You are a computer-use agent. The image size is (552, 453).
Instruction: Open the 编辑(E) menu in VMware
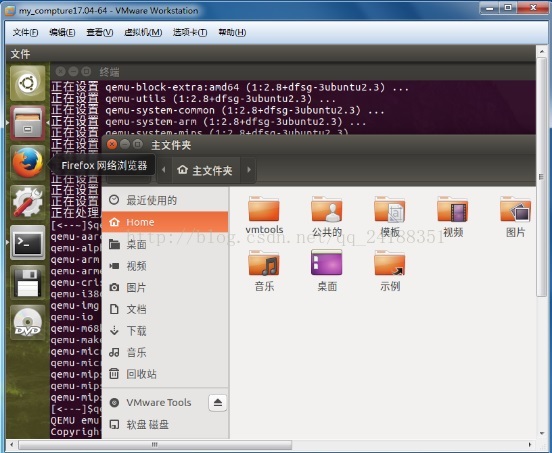62,32
